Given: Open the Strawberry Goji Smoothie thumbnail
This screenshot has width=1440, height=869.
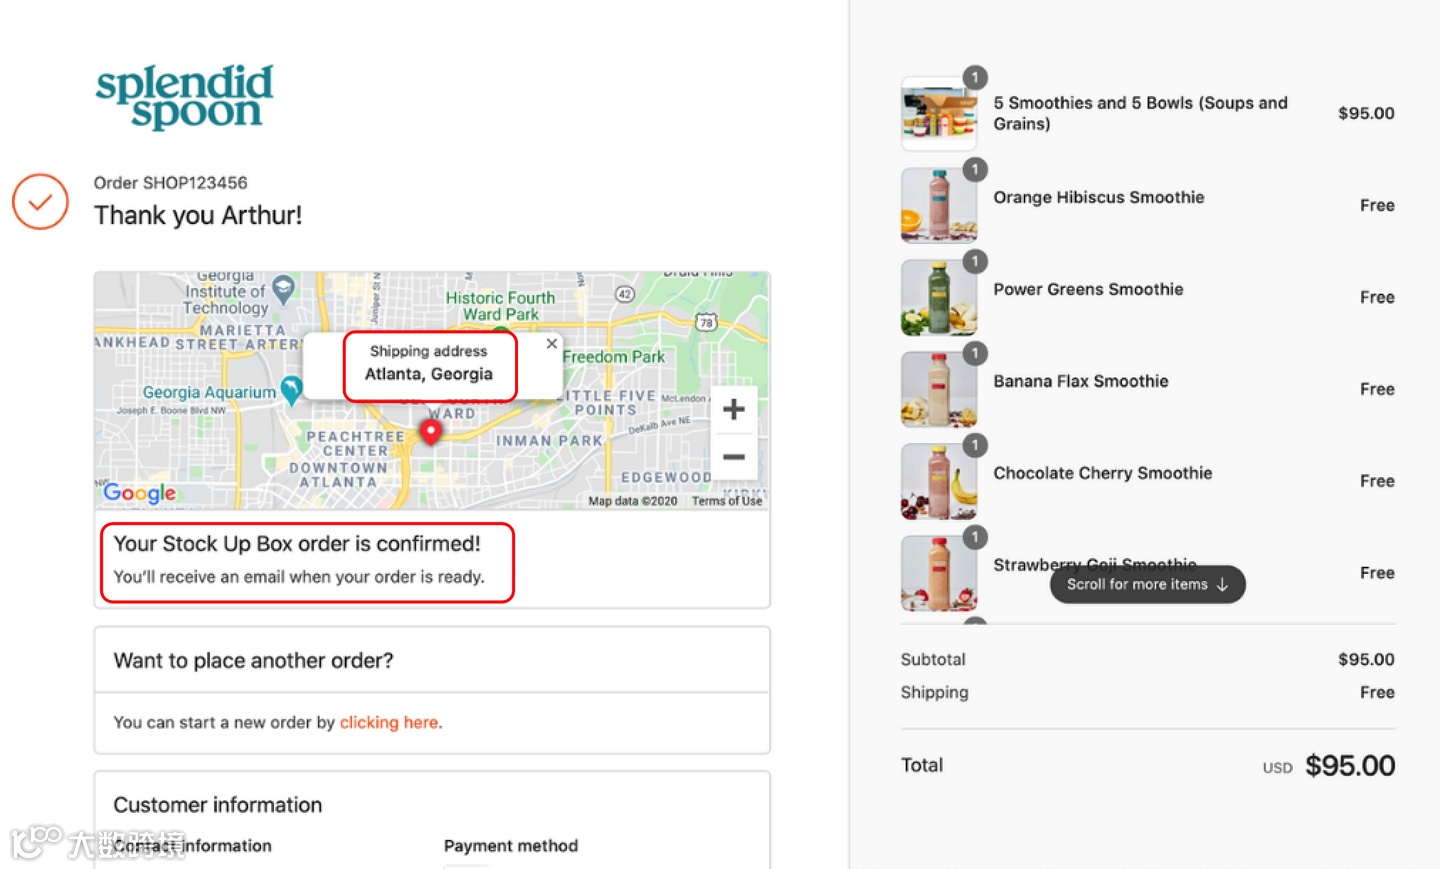Looking at the screenshot, I should pyautogui.click(x=938, y=573).
